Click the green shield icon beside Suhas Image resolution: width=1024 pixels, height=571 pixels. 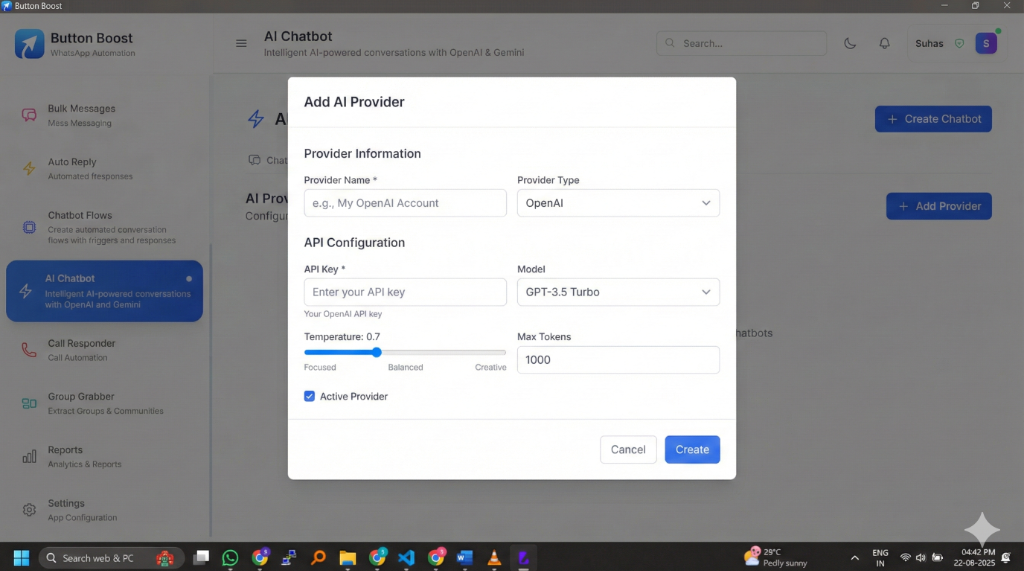(959, 44)
